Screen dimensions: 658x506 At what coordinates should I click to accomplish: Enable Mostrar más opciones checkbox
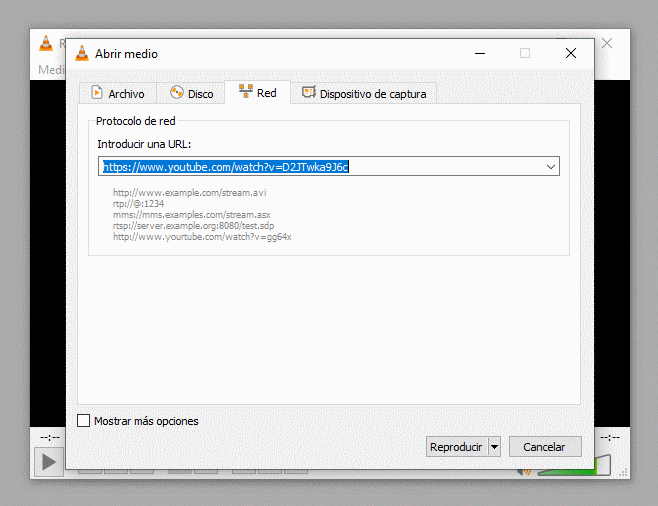[84, 420]
